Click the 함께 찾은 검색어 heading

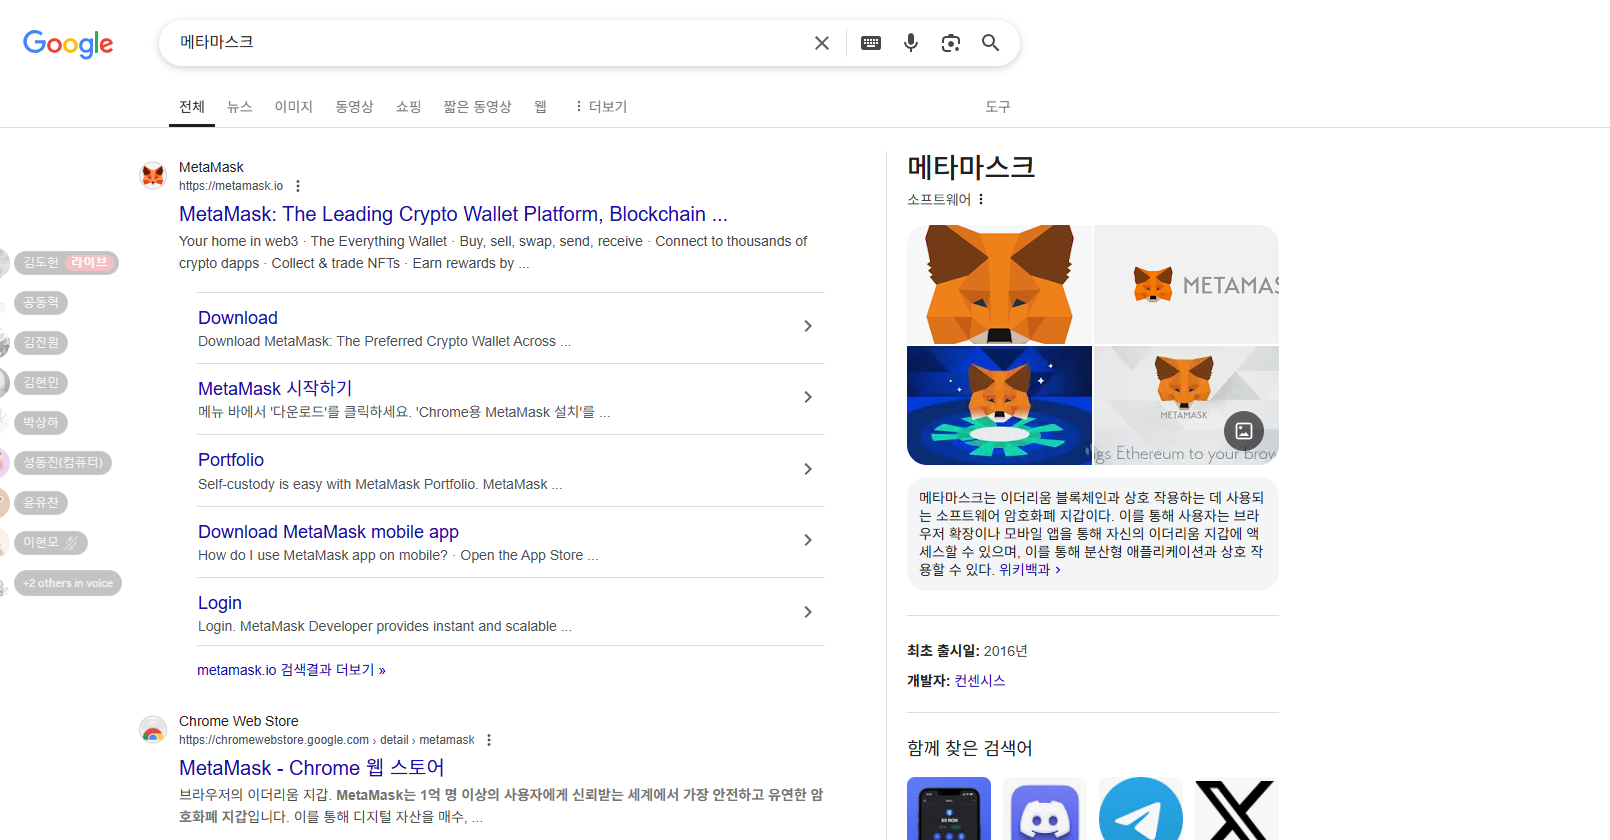pyautogui.click(x=970, y=748)
